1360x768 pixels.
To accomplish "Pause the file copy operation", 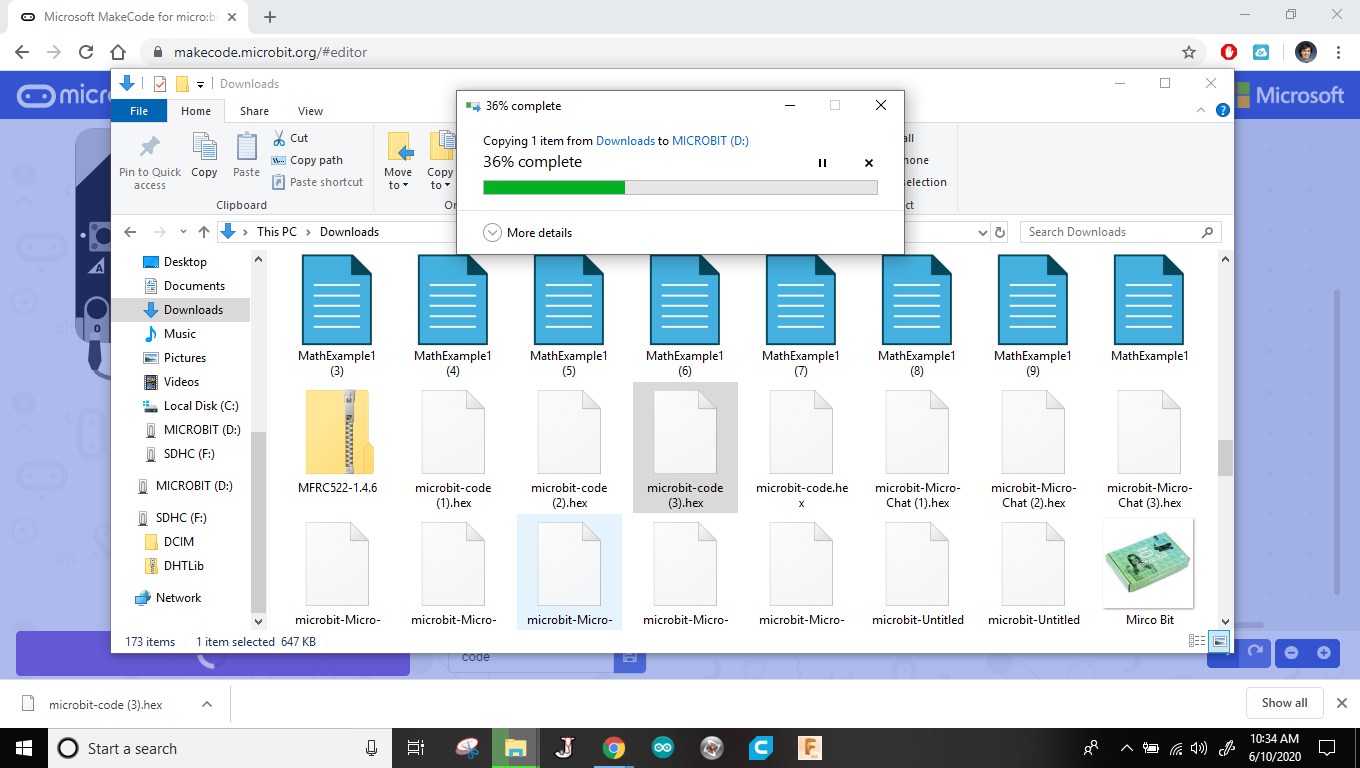I will click(x=822, y=163).
